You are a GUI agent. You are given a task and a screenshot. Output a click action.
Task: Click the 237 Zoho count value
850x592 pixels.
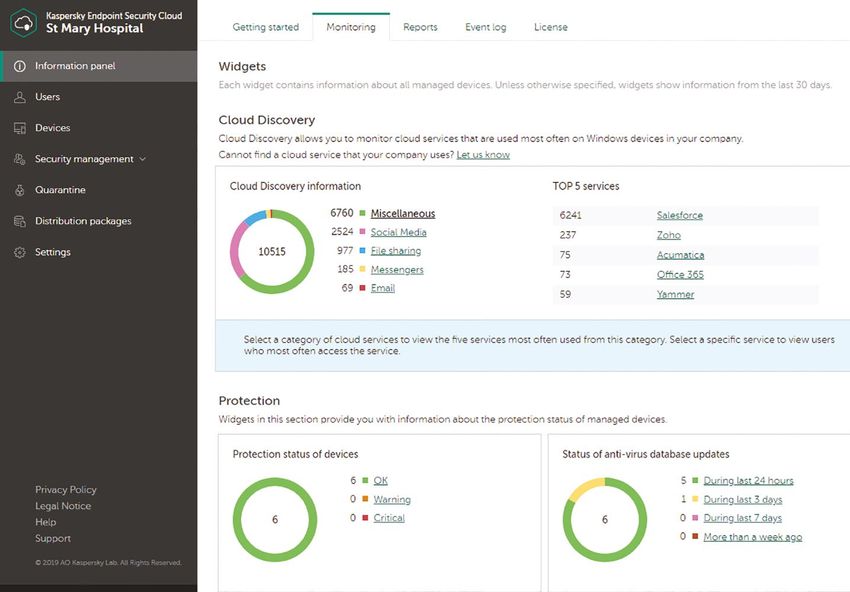[x=568, y=235]
